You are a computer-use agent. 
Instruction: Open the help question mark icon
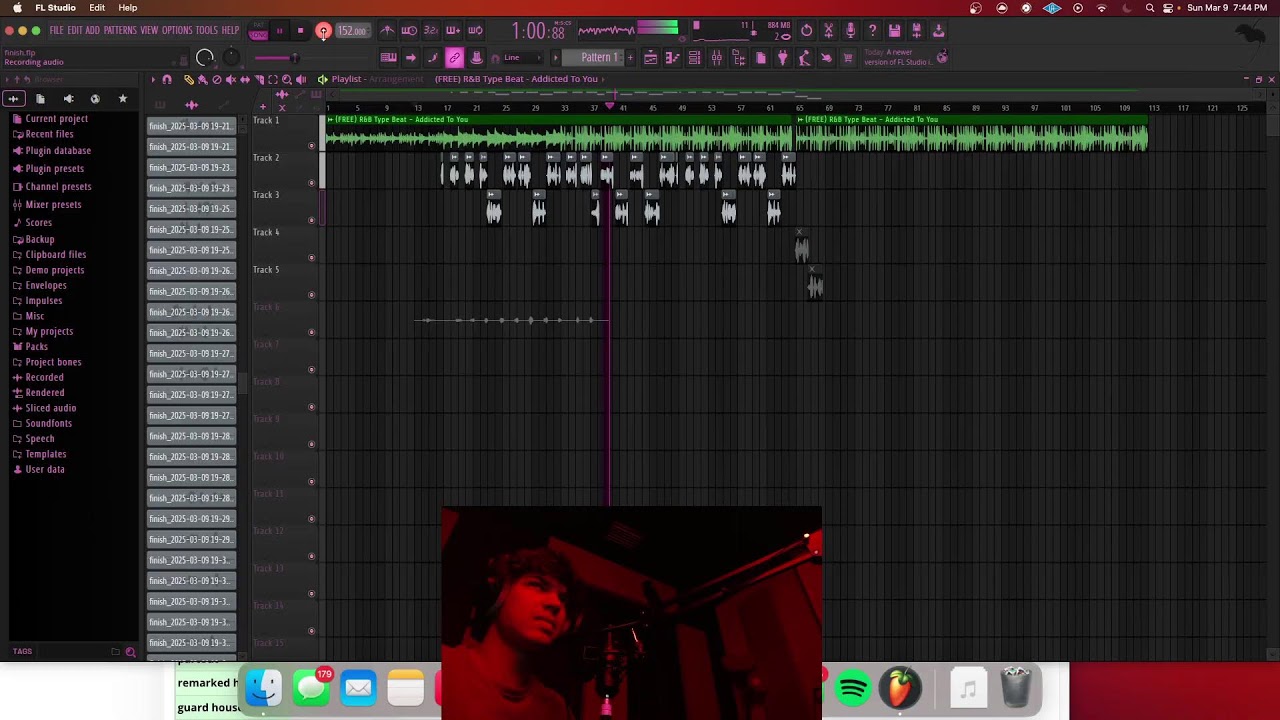coord(873,31)
